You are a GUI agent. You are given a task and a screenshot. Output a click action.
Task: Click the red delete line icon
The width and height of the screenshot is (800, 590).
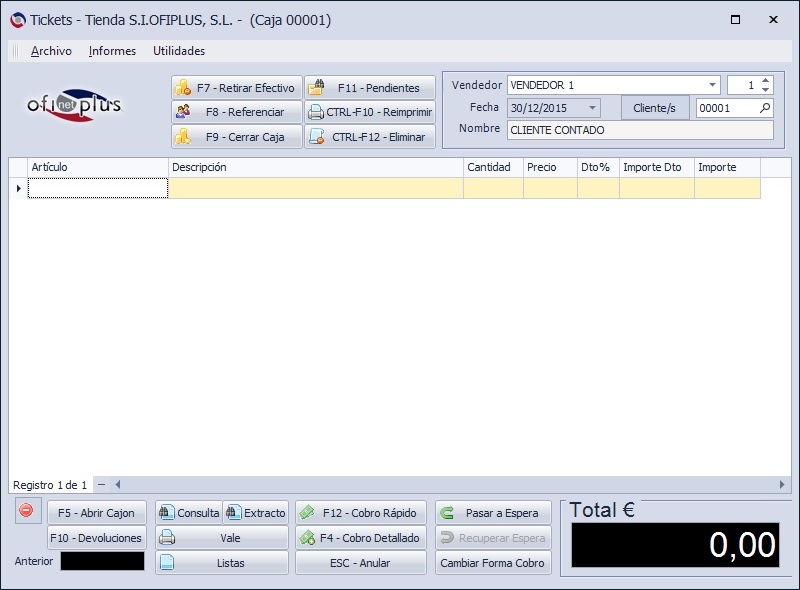pyautogui.click(x=28, y=510)
